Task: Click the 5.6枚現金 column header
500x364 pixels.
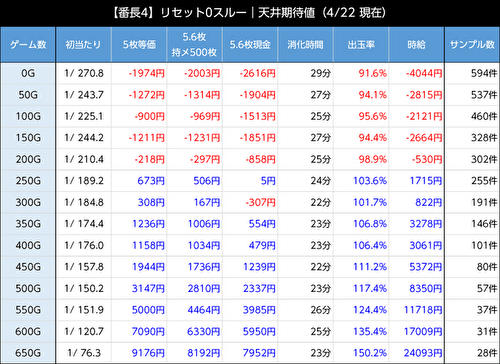Action: pos(250,45)
